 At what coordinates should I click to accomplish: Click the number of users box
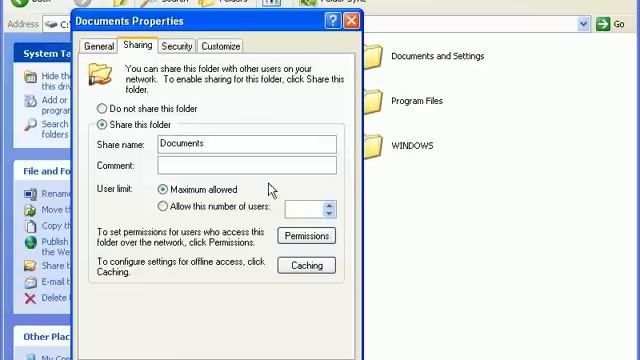pos(304,209)
